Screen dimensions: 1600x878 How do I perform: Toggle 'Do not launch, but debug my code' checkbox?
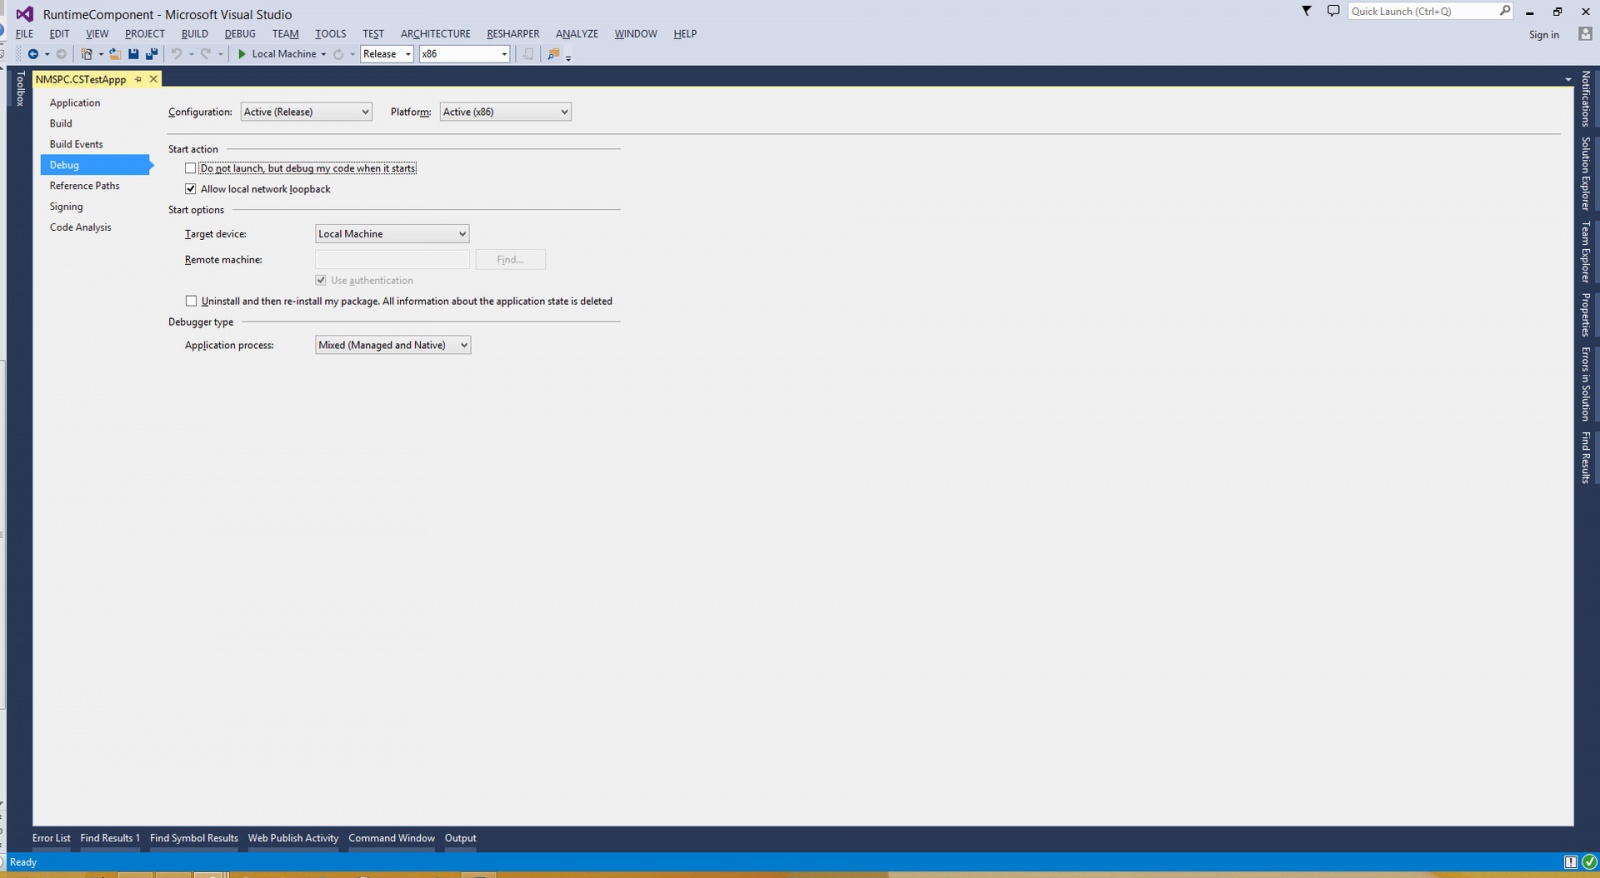[x=190, y=168]
